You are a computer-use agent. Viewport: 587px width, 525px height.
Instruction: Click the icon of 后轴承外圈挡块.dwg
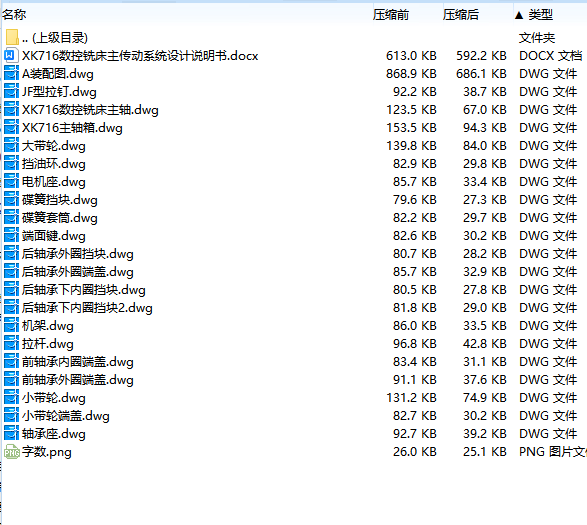[x=11, y=254]
